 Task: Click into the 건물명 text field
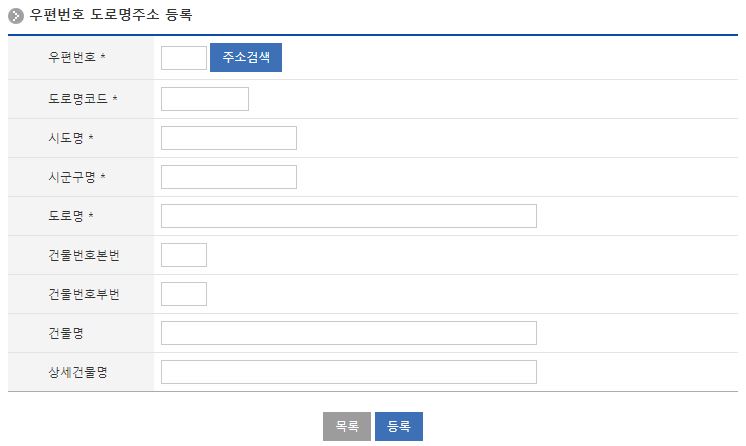click(348, 333)
